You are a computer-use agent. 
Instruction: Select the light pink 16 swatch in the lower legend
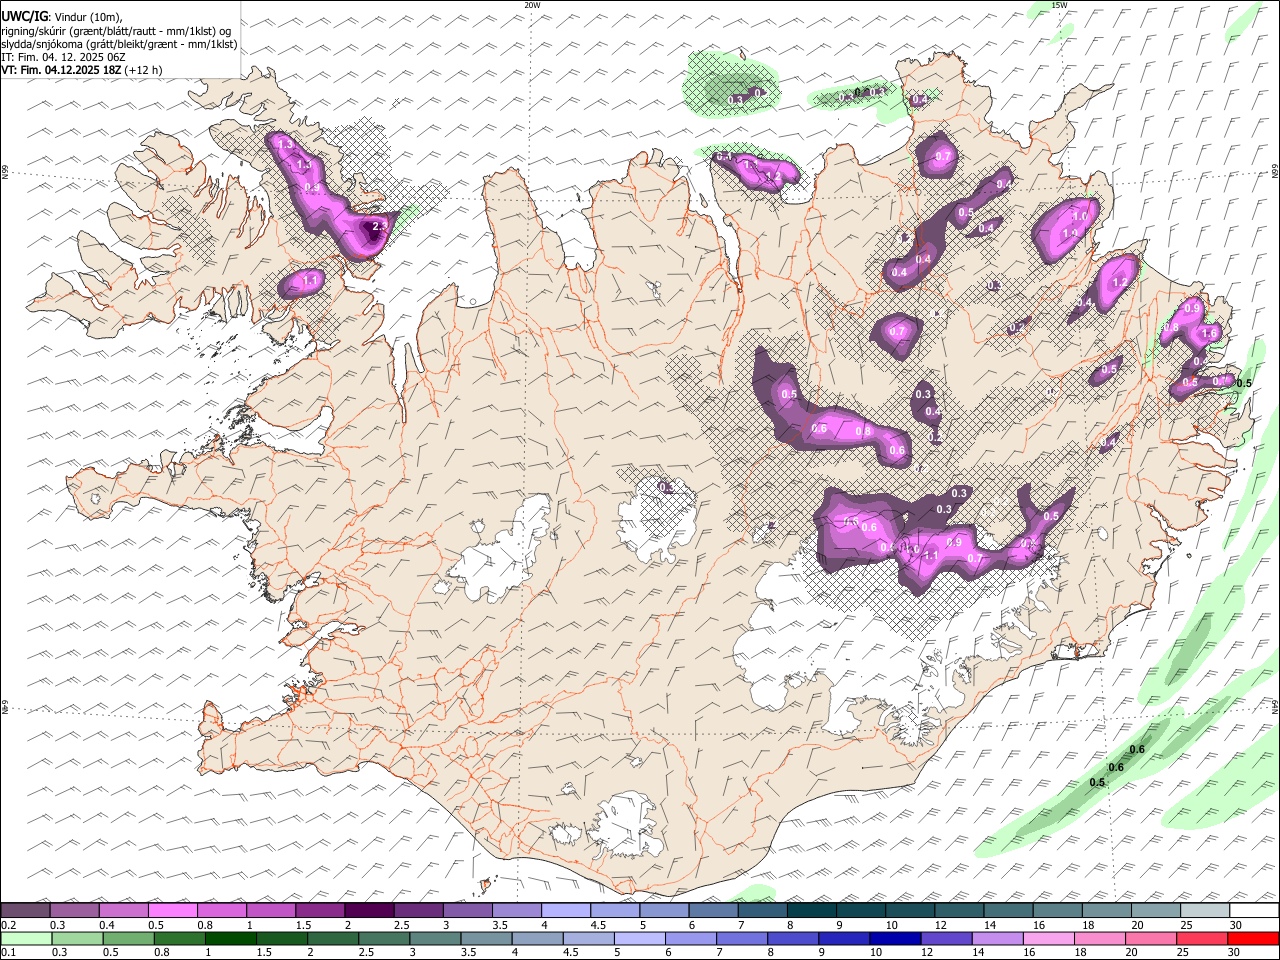[x=1049, y=938]
